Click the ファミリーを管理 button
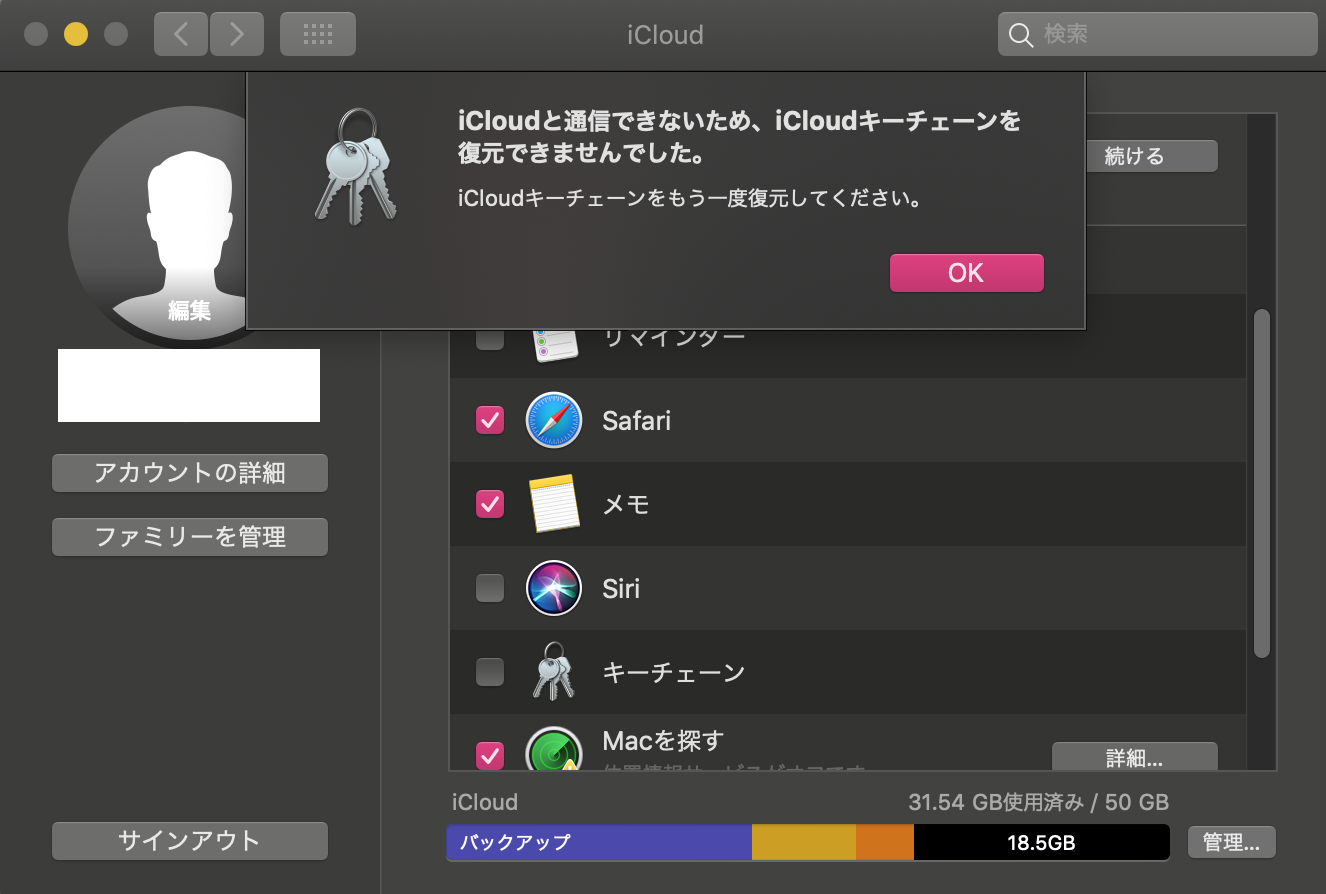The height and width of the screenshot is (894, 1326). click(x=190, y=537)
